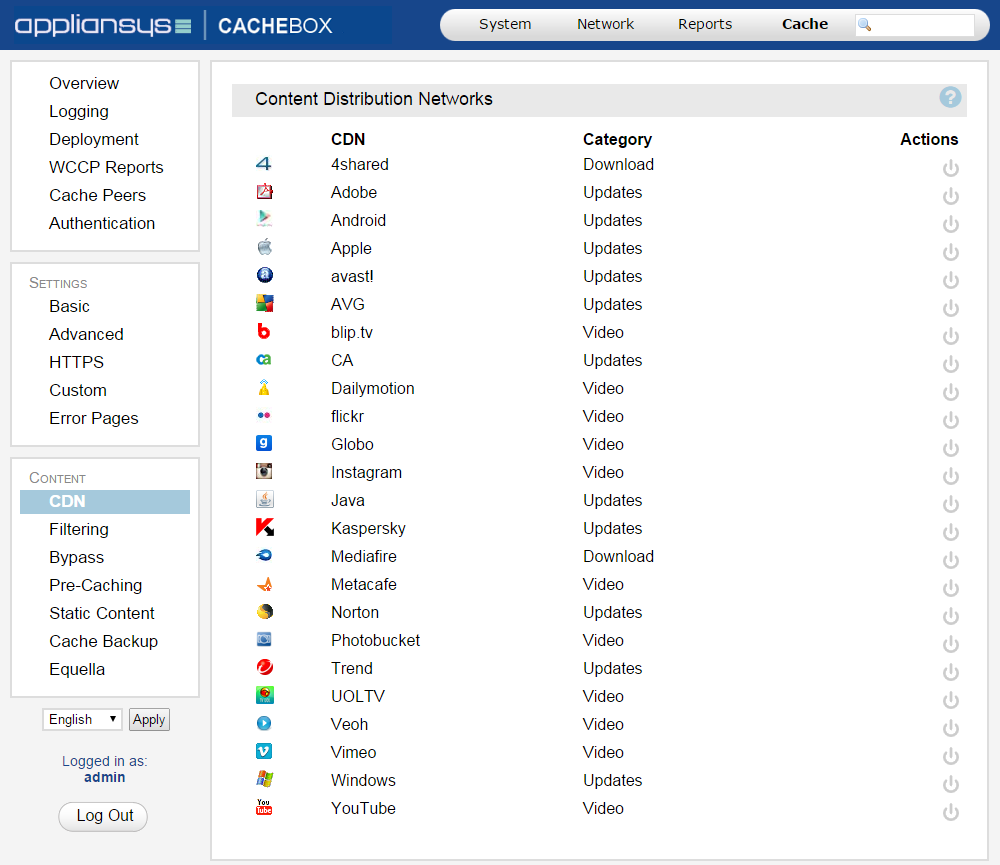
Task: Click the YouTube logo icon
Action: [264, 807]
